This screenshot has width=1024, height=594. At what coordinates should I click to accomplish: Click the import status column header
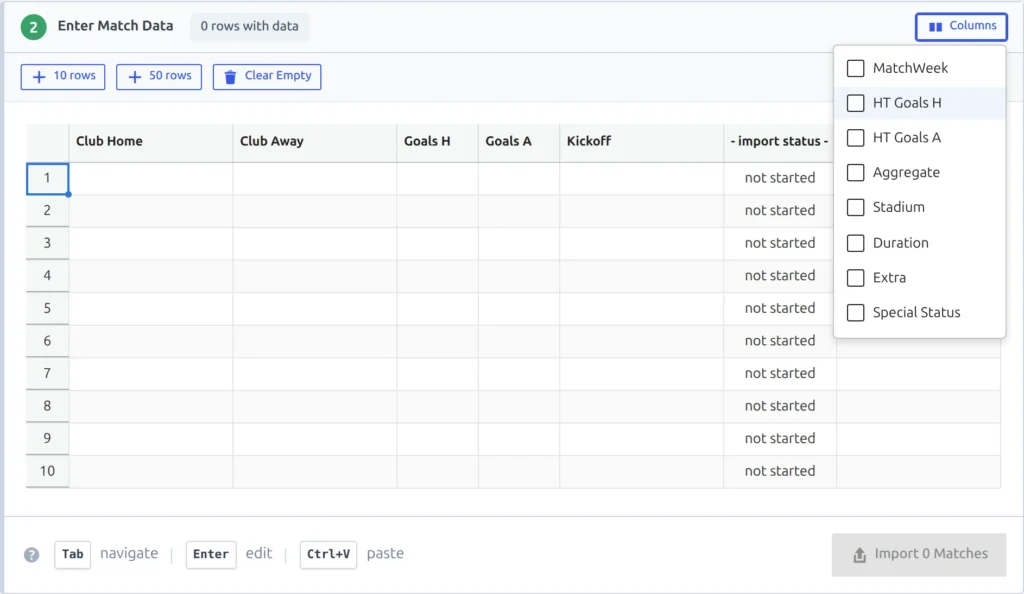click(779, 142)
